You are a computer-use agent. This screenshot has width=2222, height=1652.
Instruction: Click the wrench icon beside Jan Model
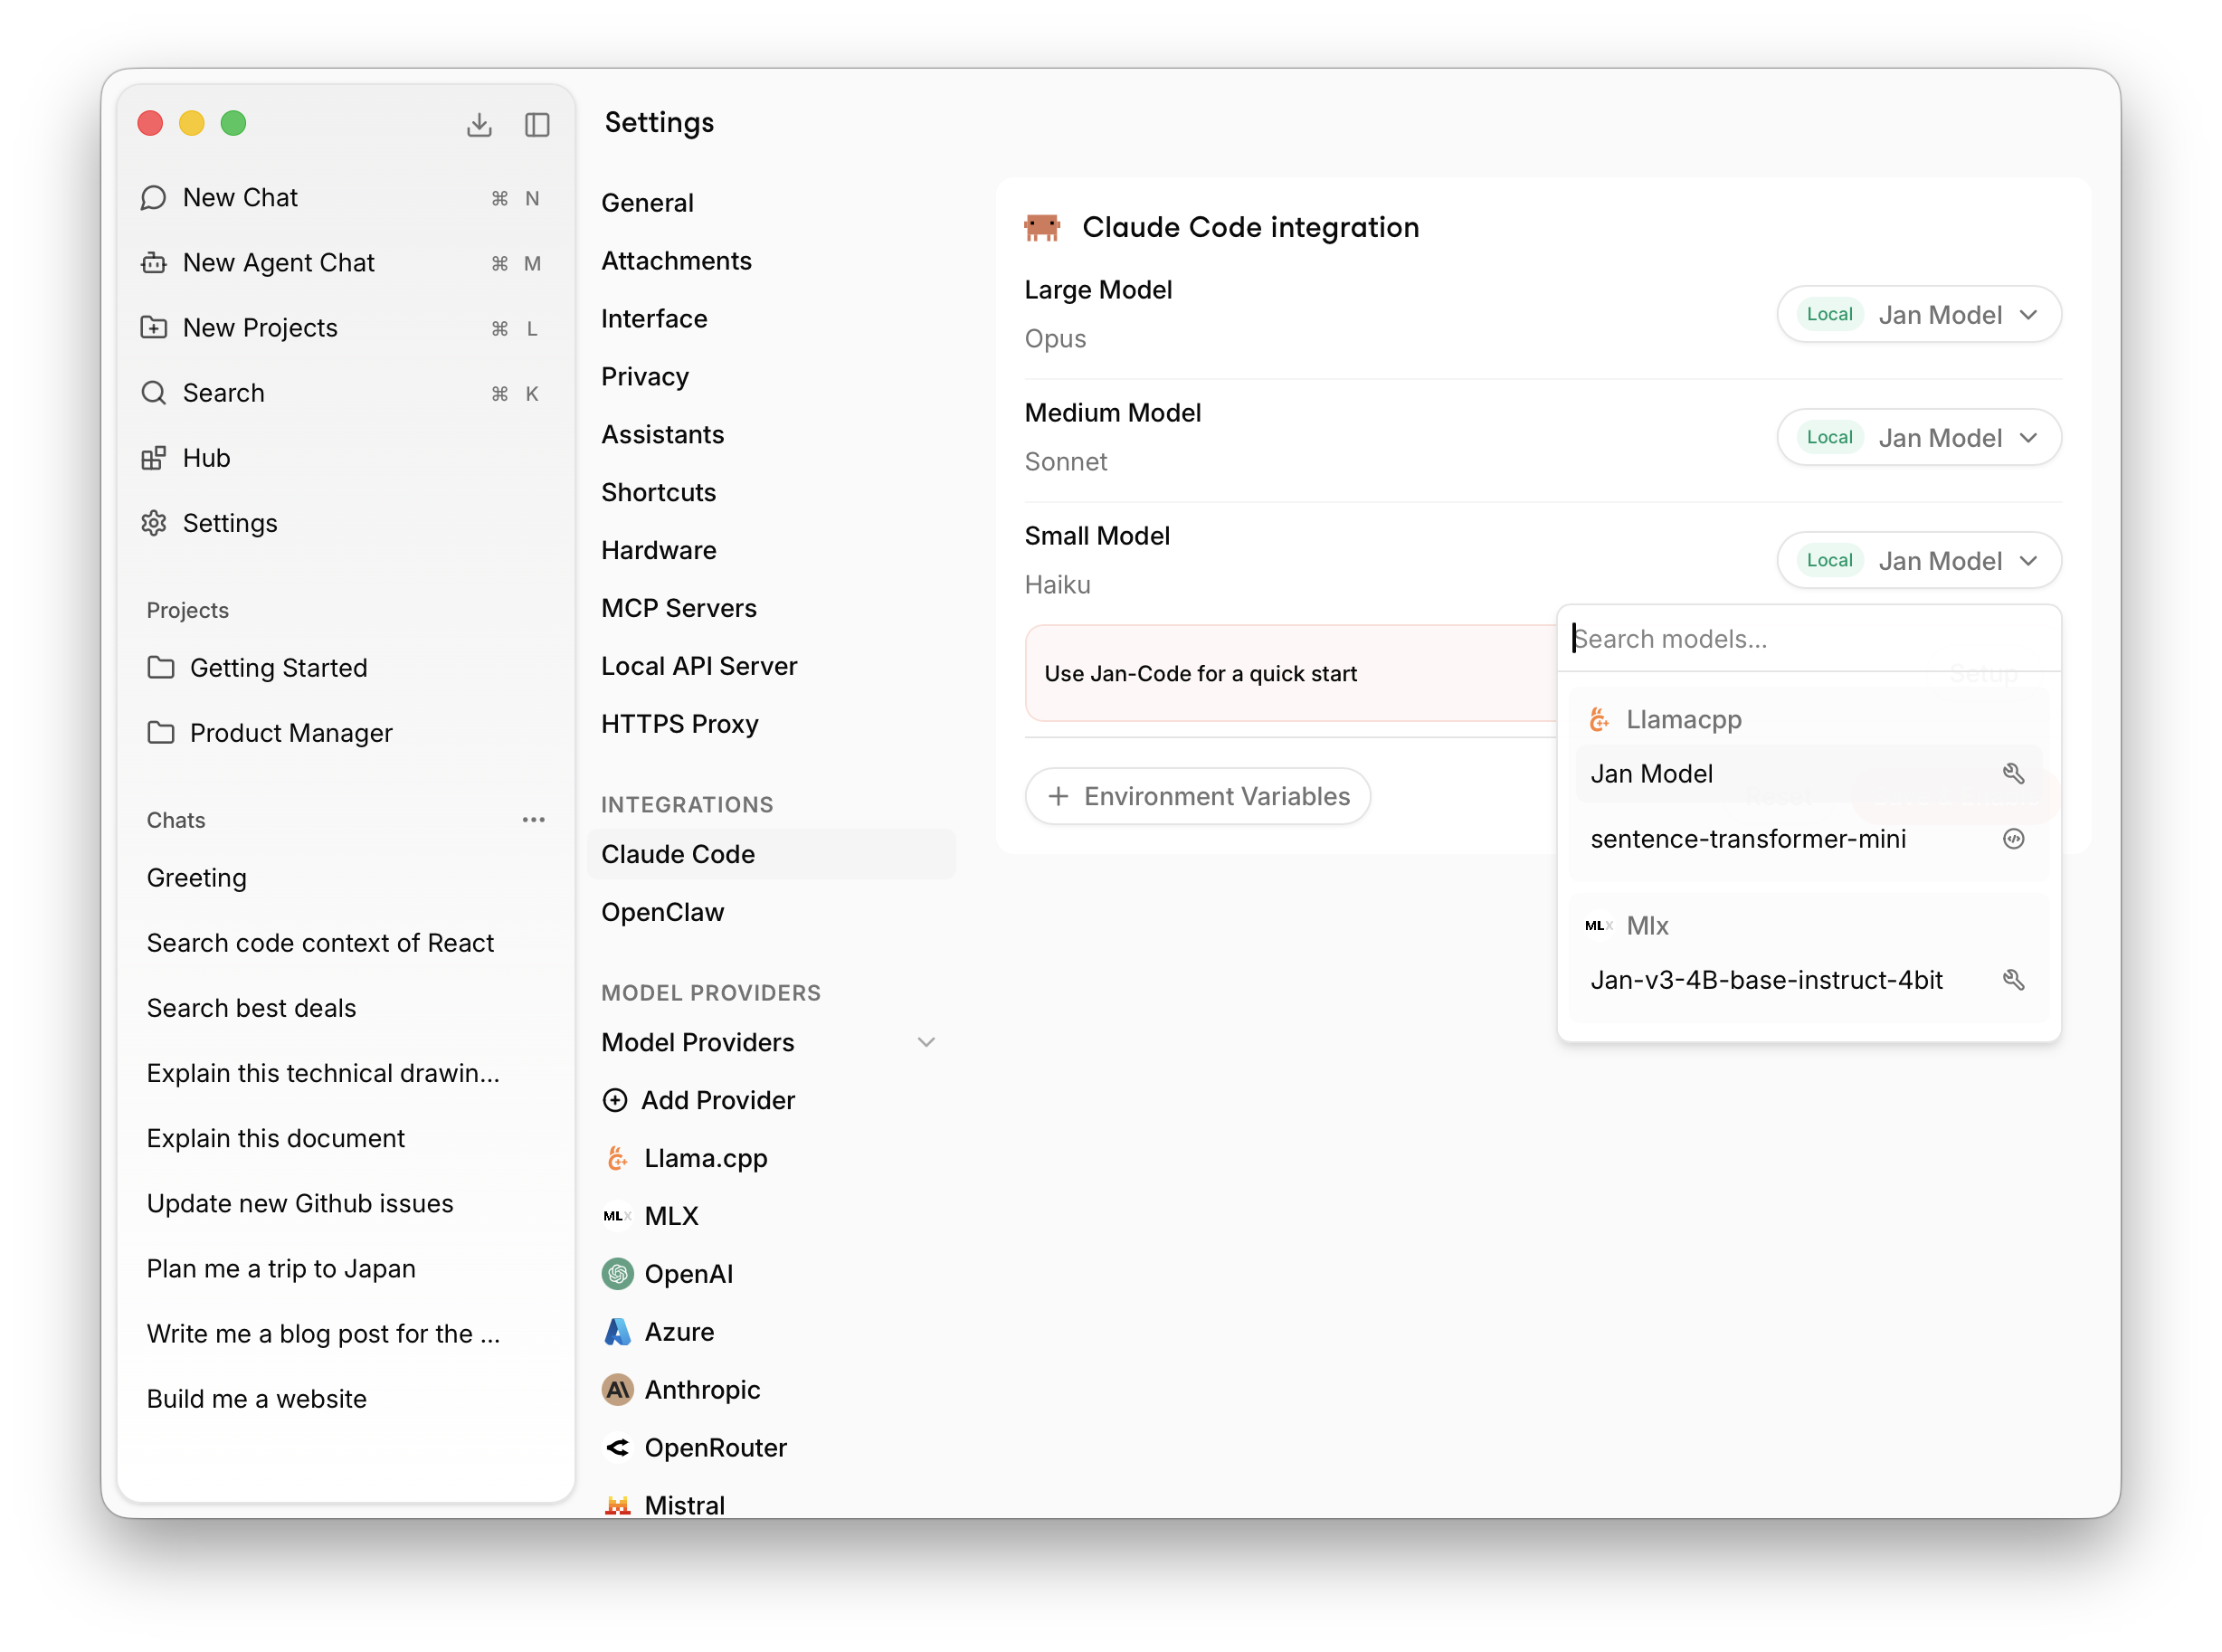coord(2013,773)
